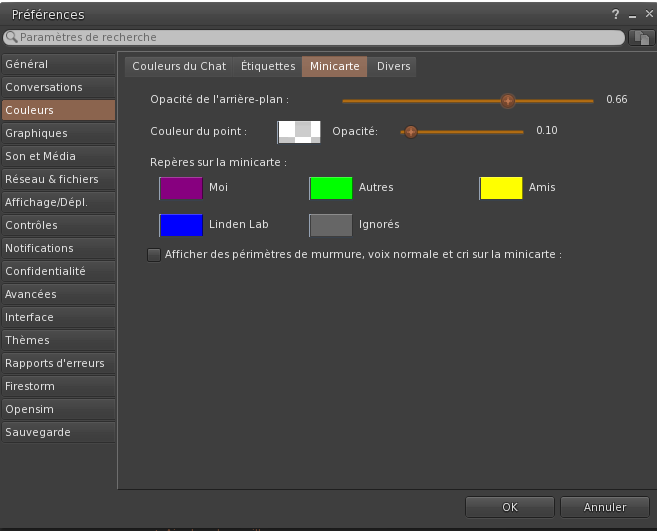Go to the Son et Média section
Screen dimensions: 657x531
pos(58,156)
